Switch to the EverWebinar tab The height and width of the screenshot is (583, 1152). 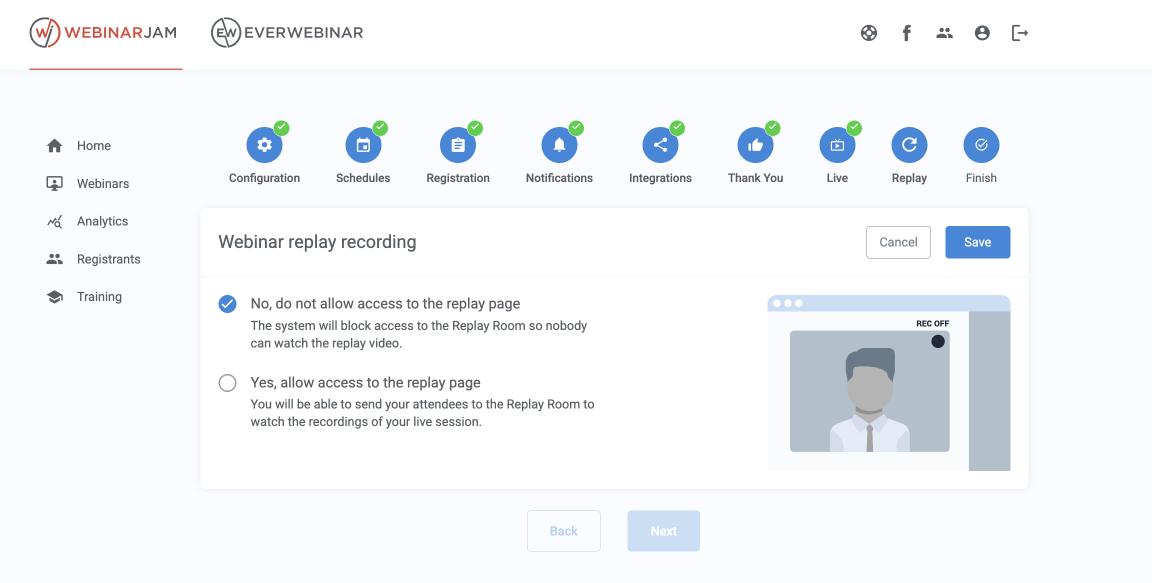[288, 33]
